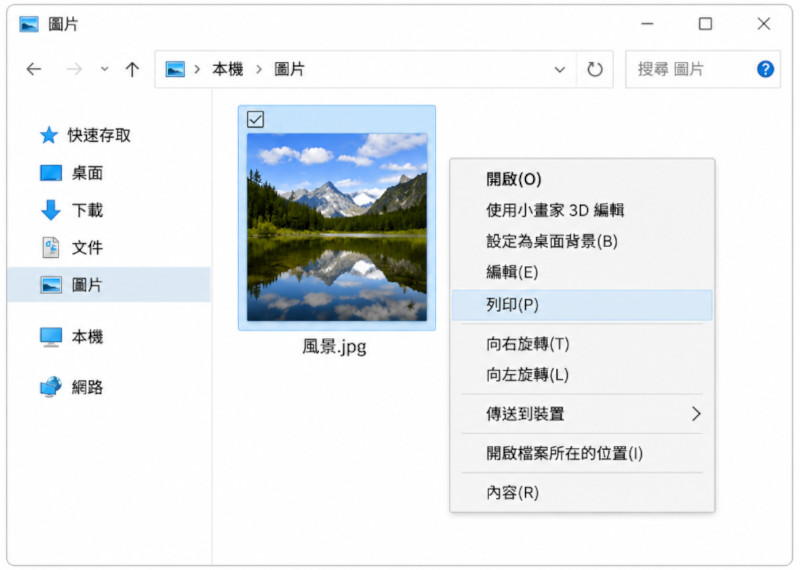This screenshot has width=800, height=570.
Task: Click the 桌面 desktop icon
Action: [x=51, y=173]
